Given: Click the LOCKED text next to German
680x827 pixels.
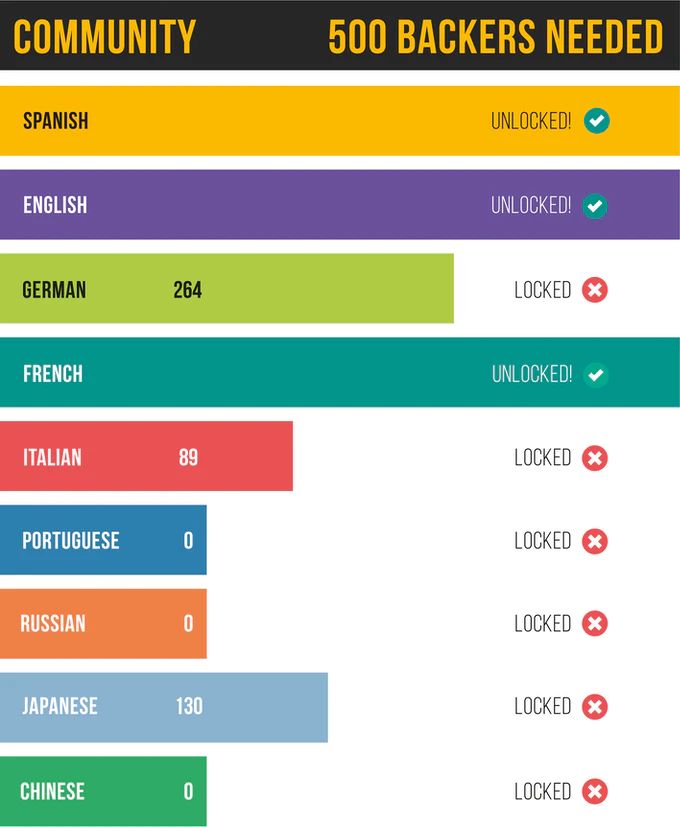Looking at the screenshot, I should point(543,290).
